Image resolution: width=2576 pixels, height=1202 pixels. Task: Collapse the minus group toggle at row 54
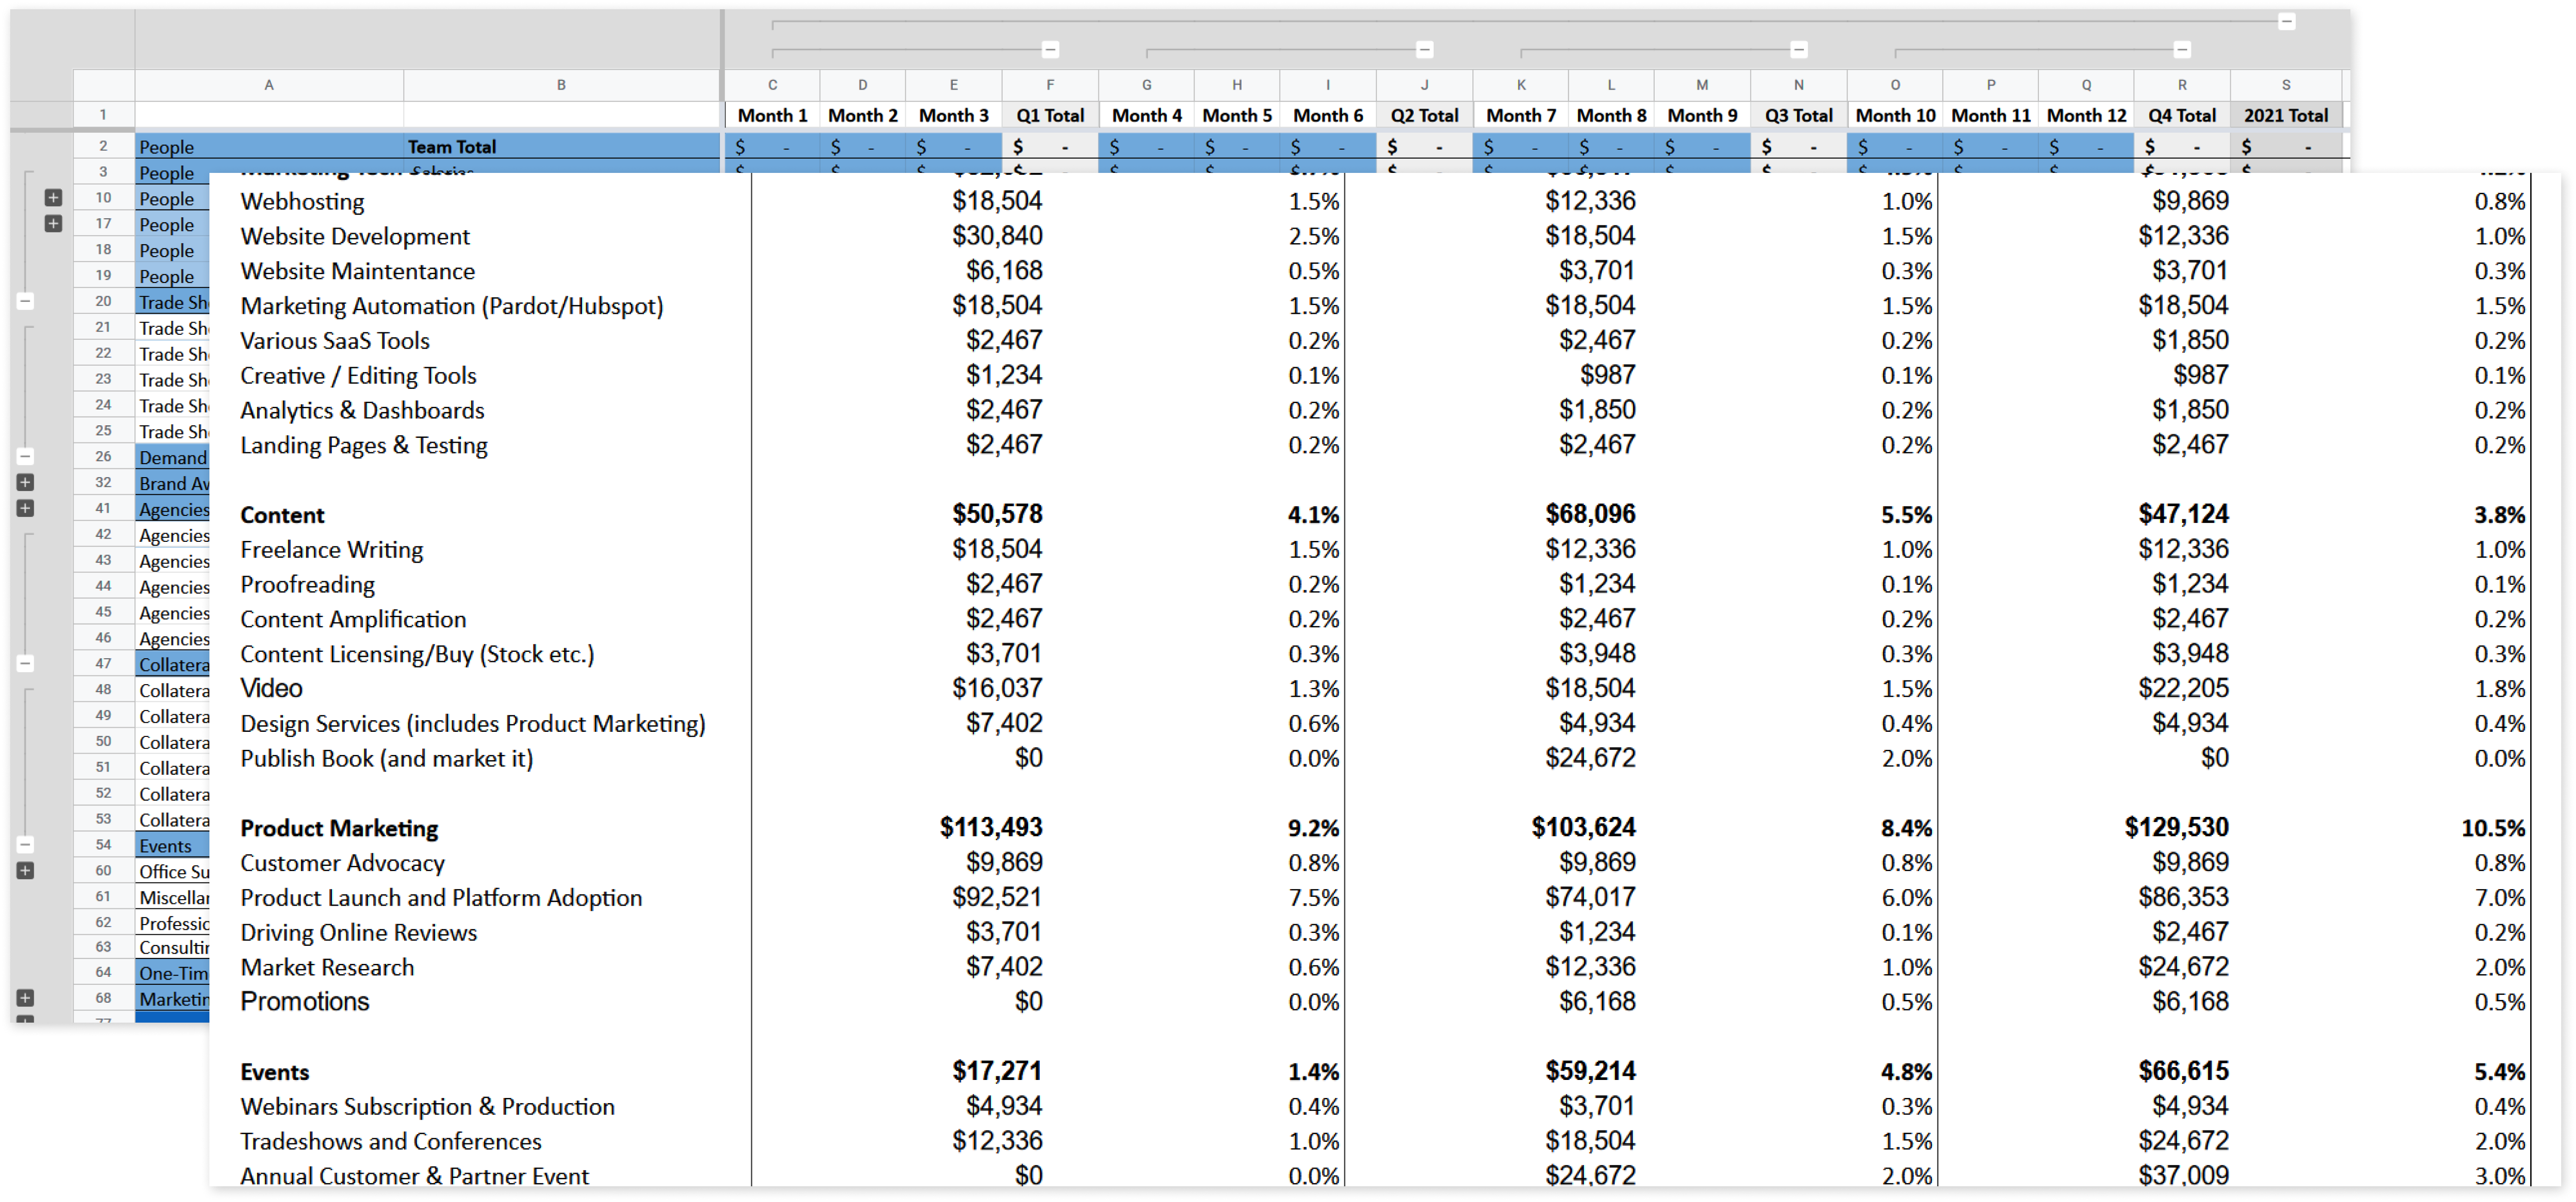[25, 845]
